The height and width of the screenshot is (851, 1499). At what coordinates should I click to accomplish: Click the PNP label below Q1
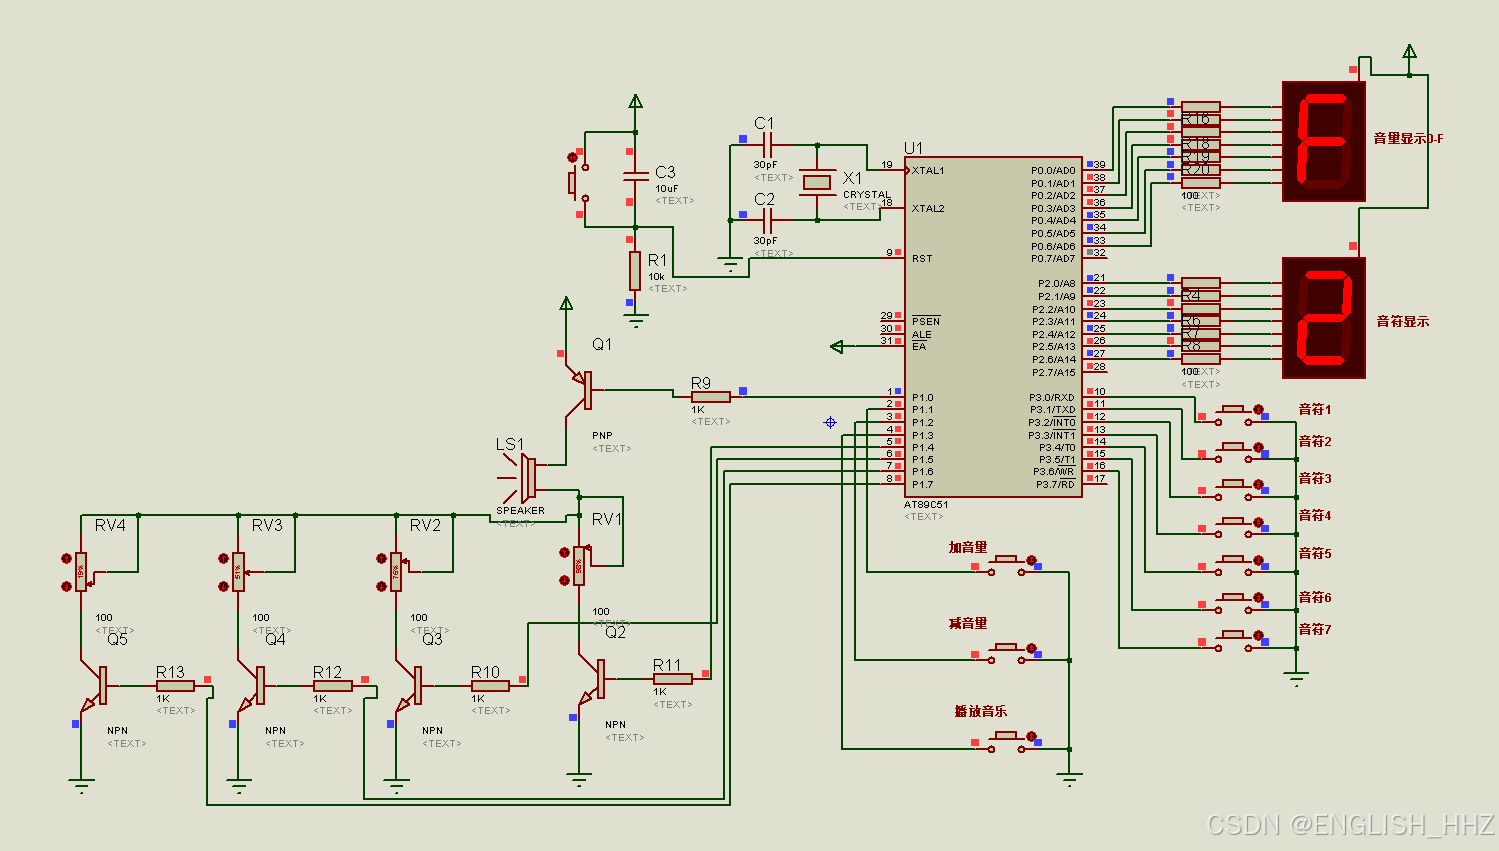602,435
